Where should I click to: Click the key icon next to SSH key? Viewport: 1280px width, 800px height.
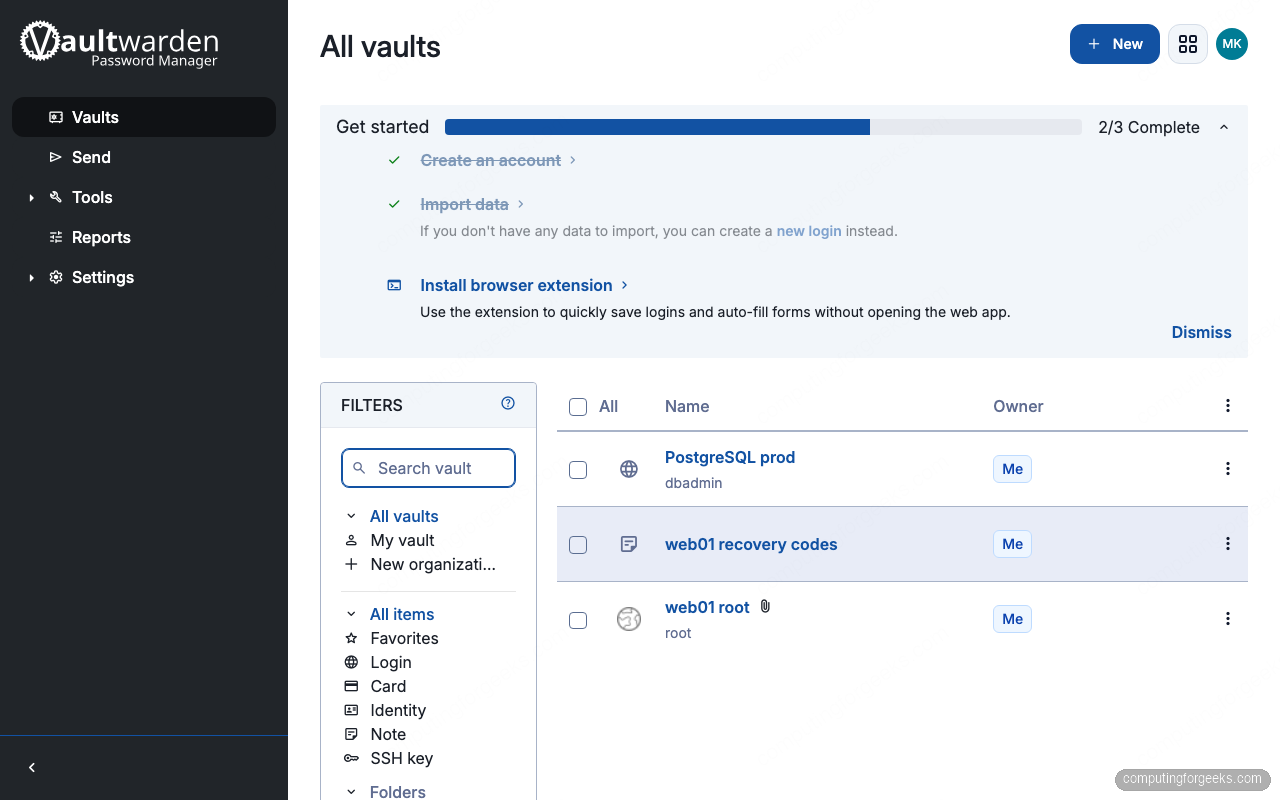(x=351, y=758)
